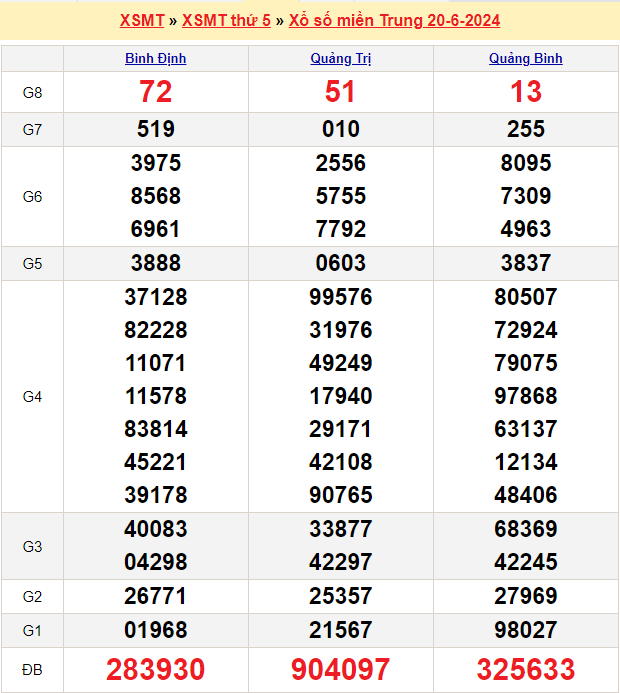Viewport: 620px width, 693px height.
Task: Select G2 result 25357
Action: pos(340,596)
